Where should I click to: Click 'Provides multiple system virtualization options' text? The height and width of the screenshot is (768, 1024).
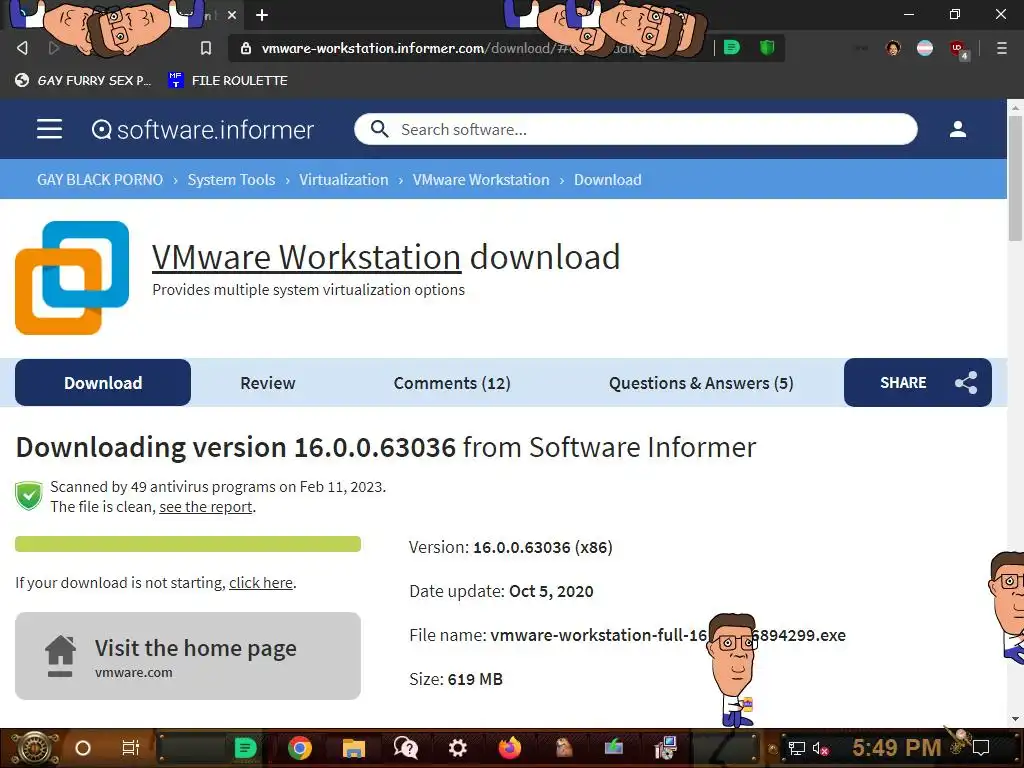pos(308,289)
